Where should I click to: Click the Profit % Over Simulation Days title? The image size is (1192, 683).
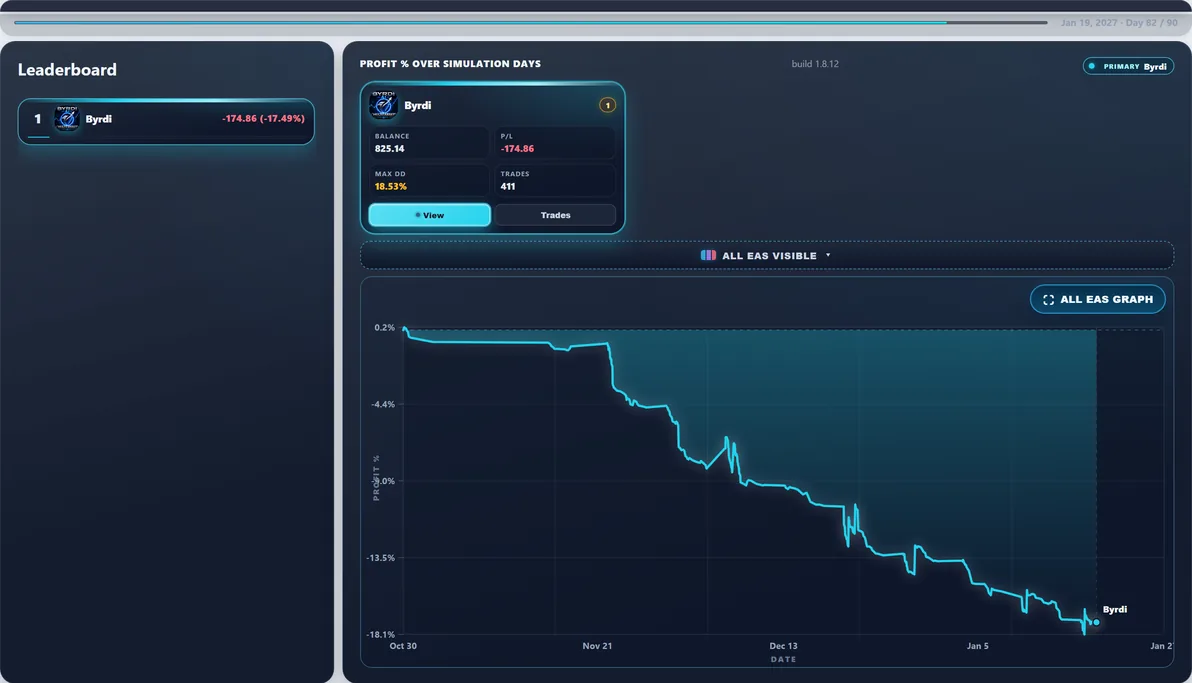450,64
